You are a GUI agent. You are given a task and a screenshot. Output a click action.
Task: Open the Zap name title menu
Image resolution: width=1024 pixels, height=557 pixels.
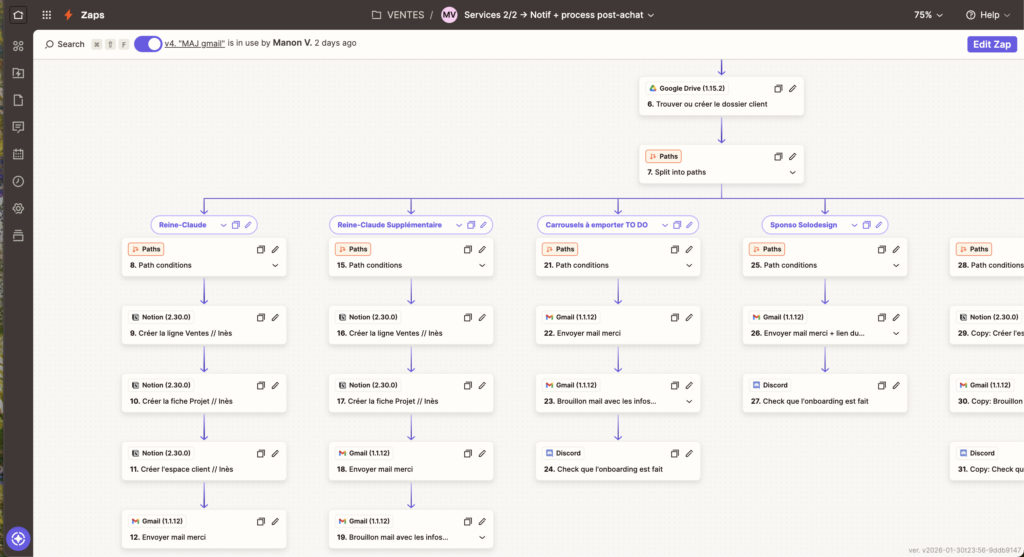(x=559, y=15)
